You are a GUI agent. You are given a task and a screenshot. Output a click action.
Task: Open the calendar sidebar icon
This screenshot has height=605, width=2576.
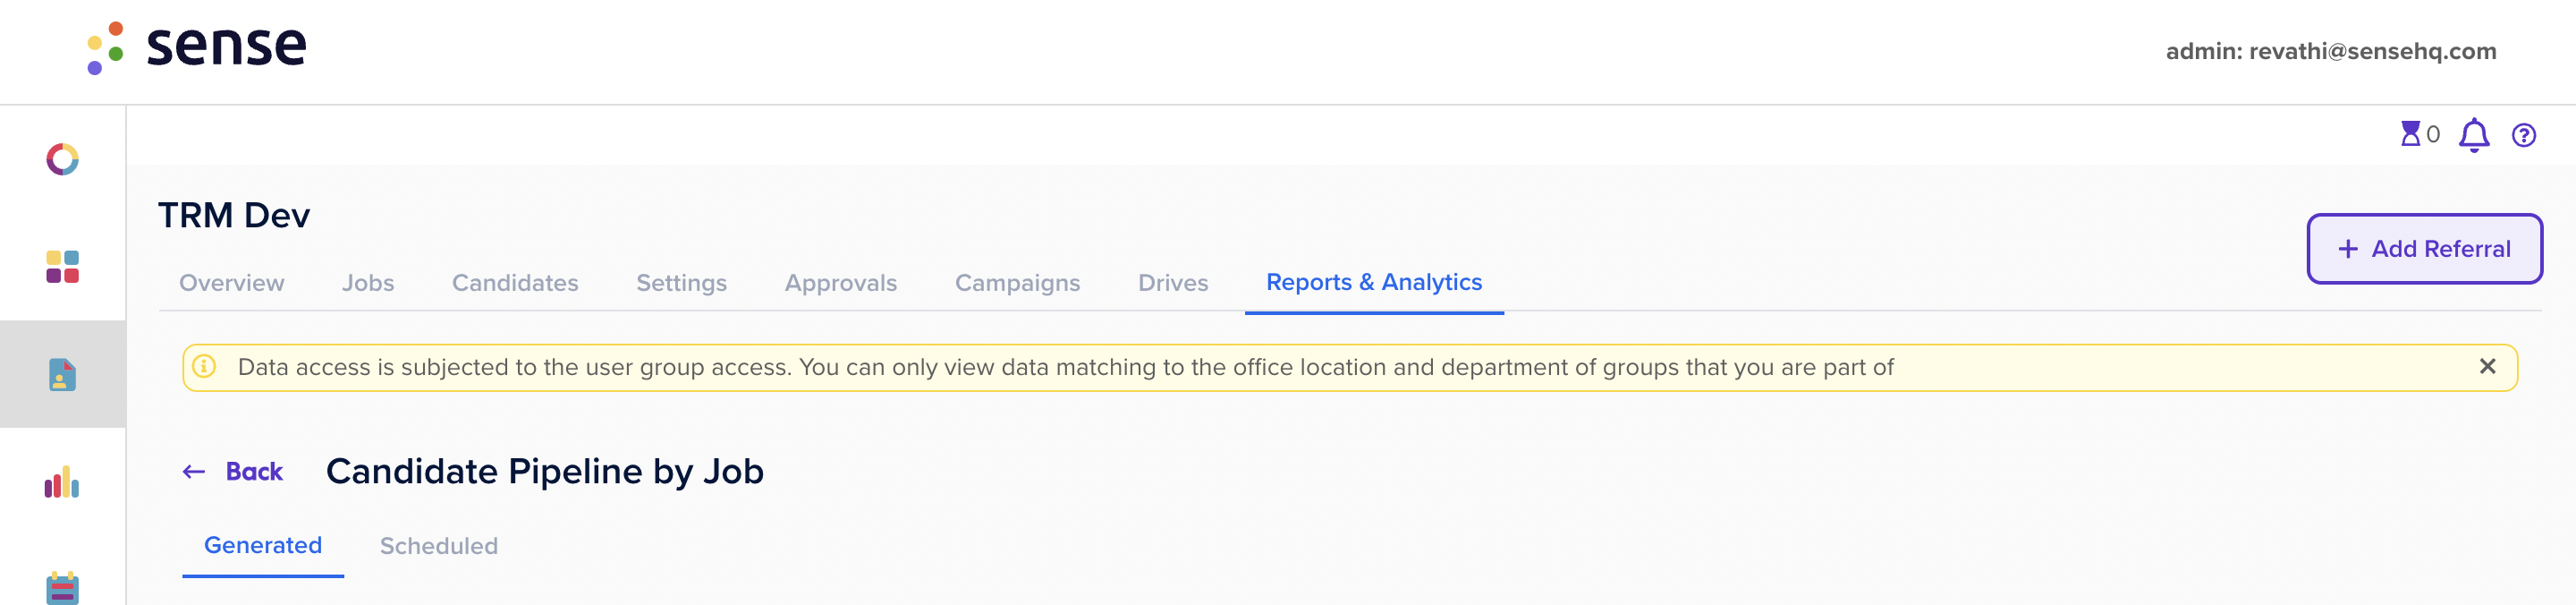pos(62,588)
